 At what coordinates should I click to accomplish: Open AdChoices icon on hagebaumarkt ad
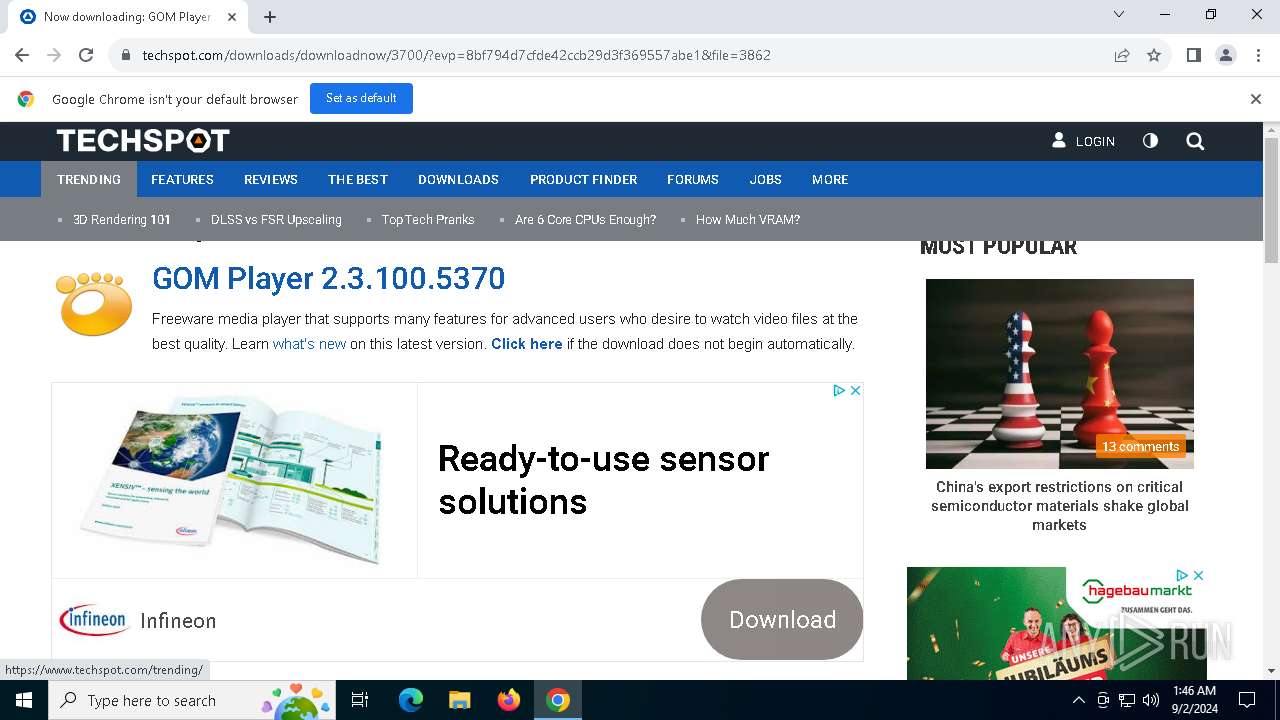coord(1182,575)
